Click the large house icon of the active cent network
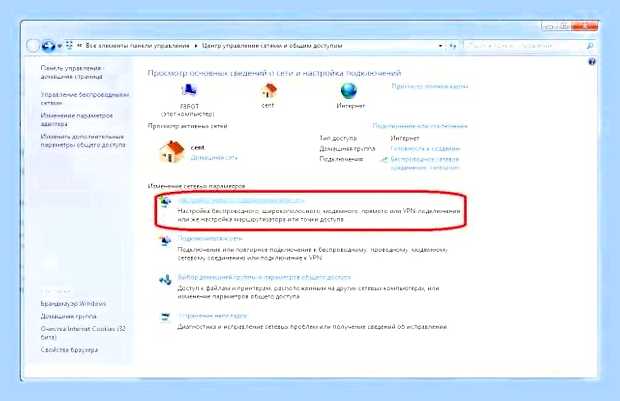The width and height of the screenshot is (620, 401). pyautogui.click(x=172, y=151)
